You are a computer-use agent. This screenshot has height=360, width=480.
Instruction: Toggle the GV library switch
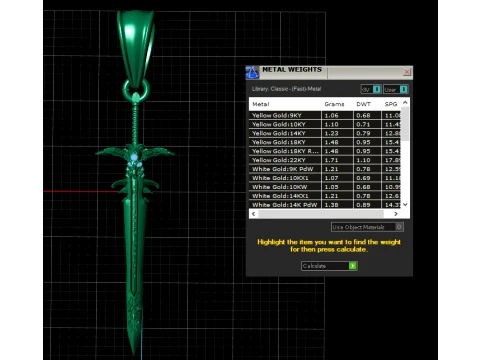point(371,89)
